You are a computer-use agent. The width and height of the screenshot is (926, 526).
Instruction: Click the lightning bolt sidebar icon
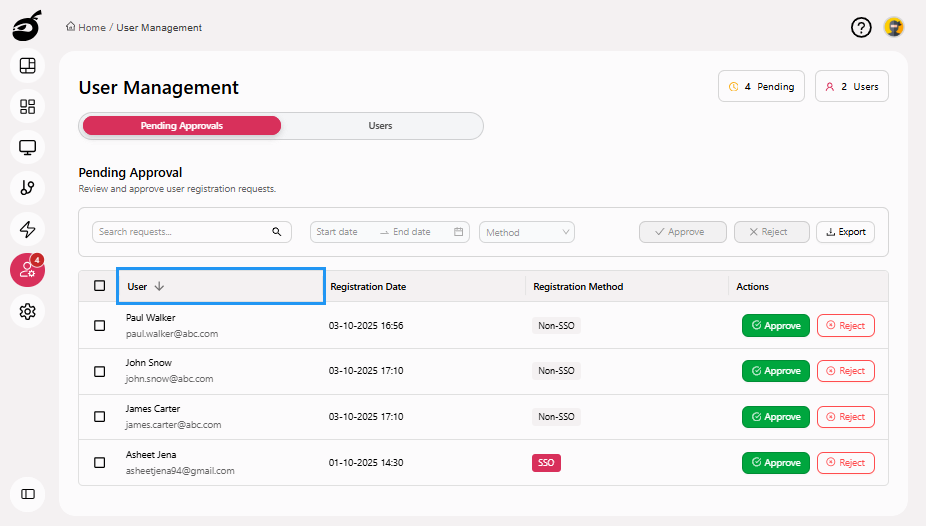click(x=28, y=229)
